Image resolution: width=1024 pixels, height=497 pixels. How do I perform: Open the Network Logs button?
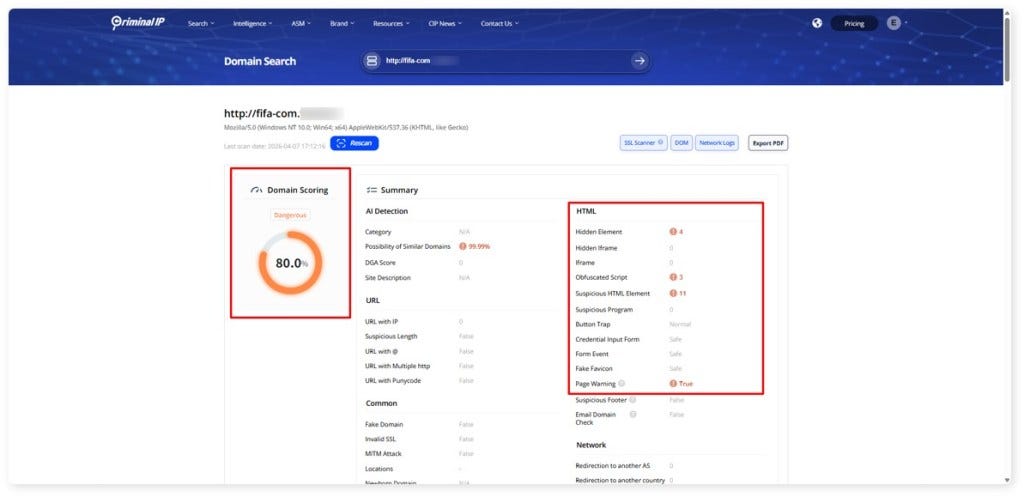[716, 142]
